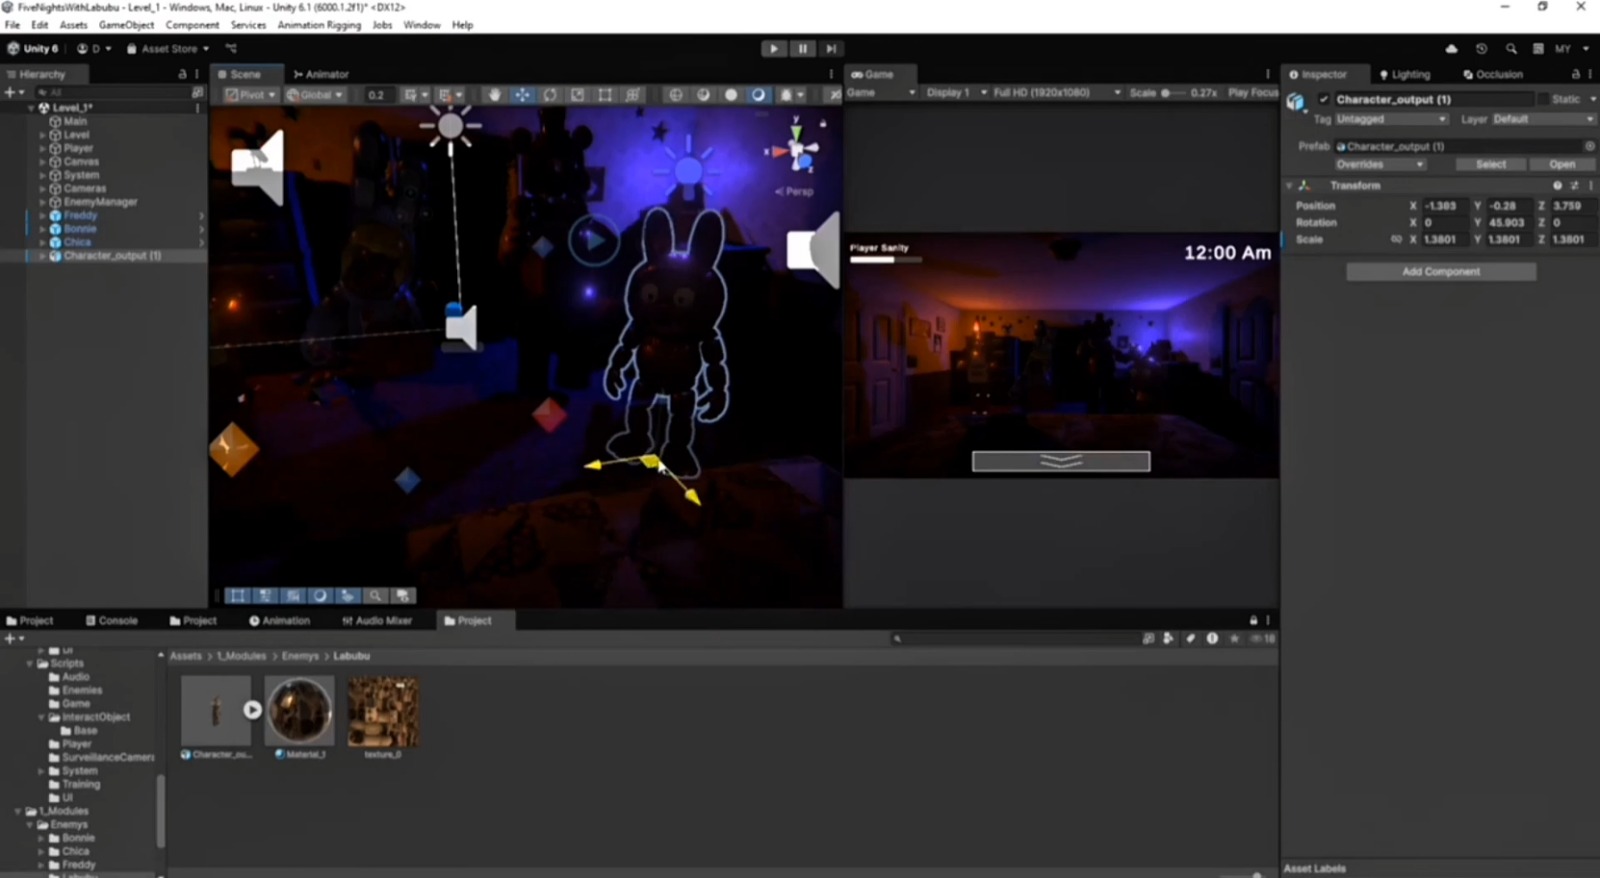The height and width of the screenshot is (878, 1600).
Task: Click the orientation gizmo in Scene view
Action: point(798,152)
